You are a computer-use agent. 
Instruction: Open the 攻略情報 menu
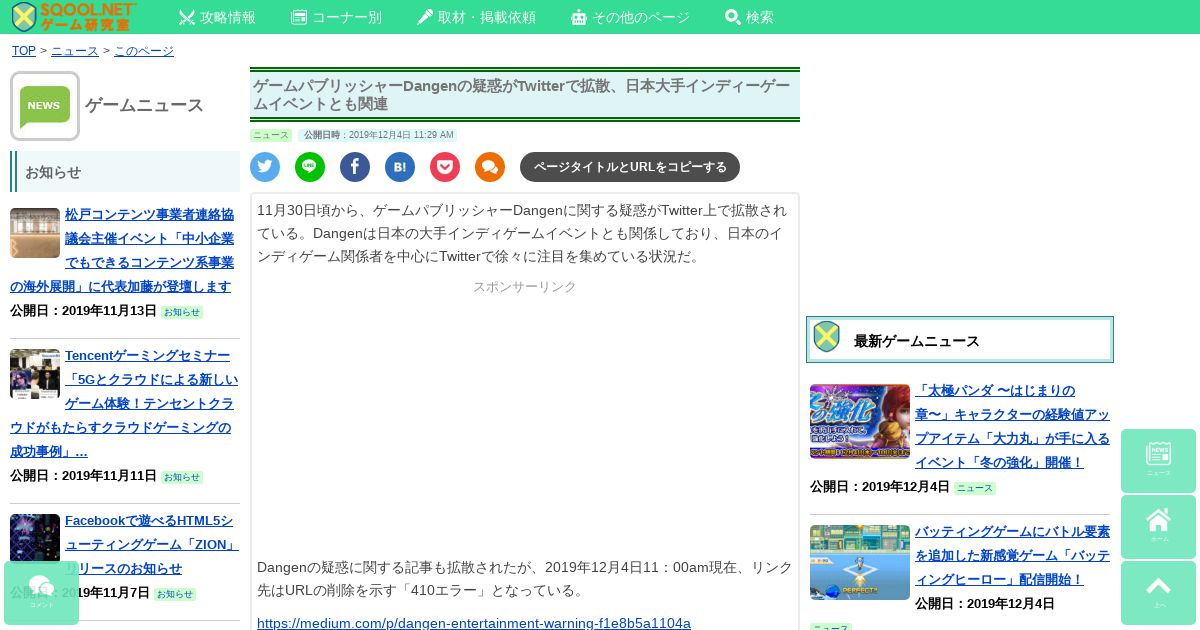pos(217,17)
